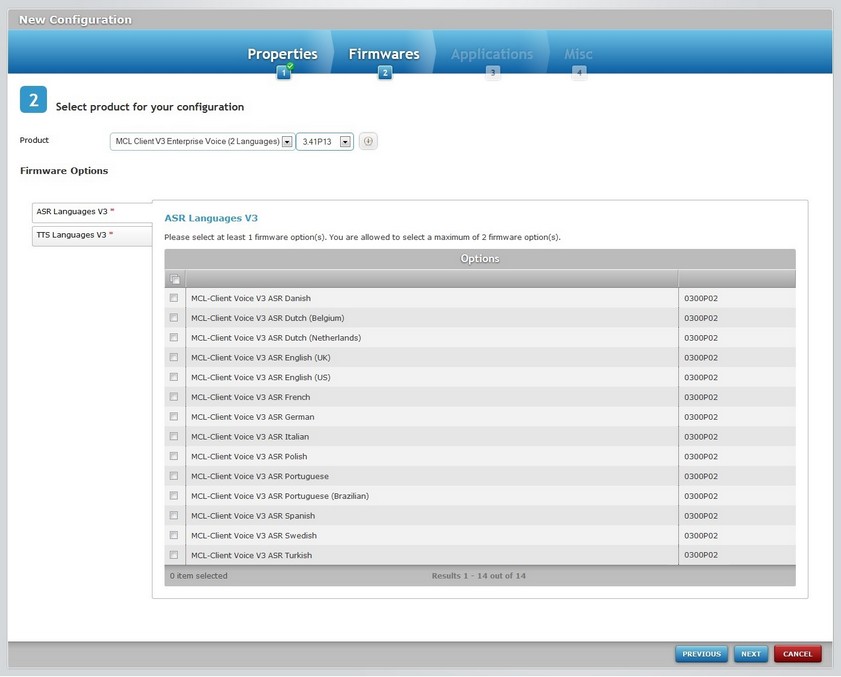Check the ASR English (US) option
This screenshot has width=841, height=677.
174,377
